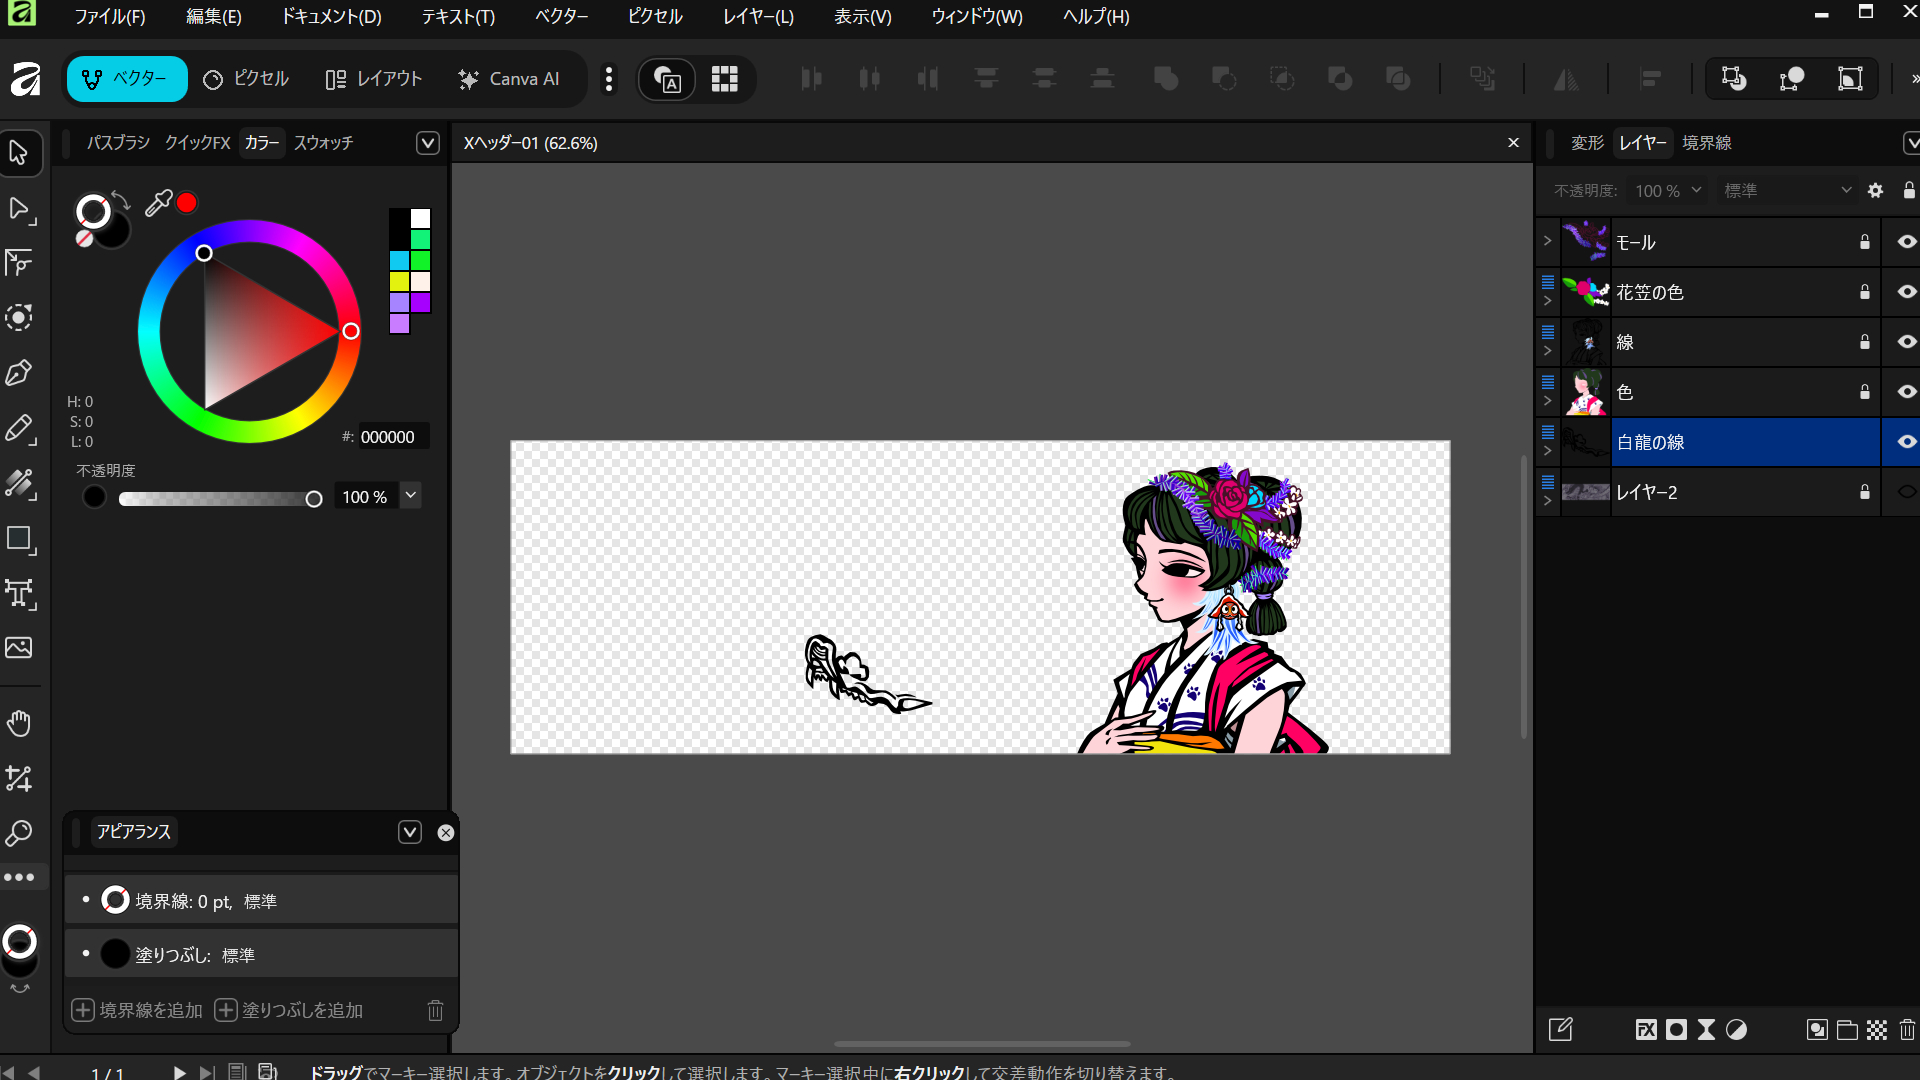Expand the モール layer group
Image resolution: width=1920 pixels, height=1080 pixels.
[1547, 241]
